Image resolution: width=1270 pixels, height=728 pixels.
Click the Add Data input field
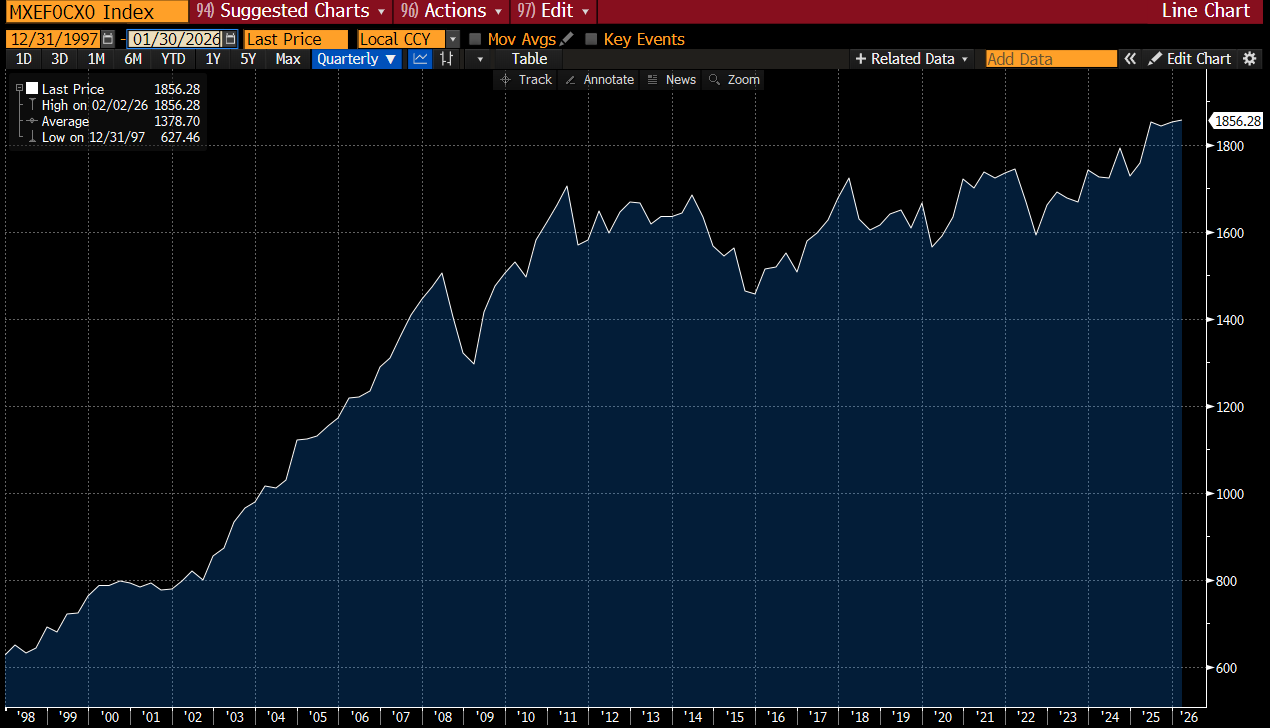coord(1050,59)
